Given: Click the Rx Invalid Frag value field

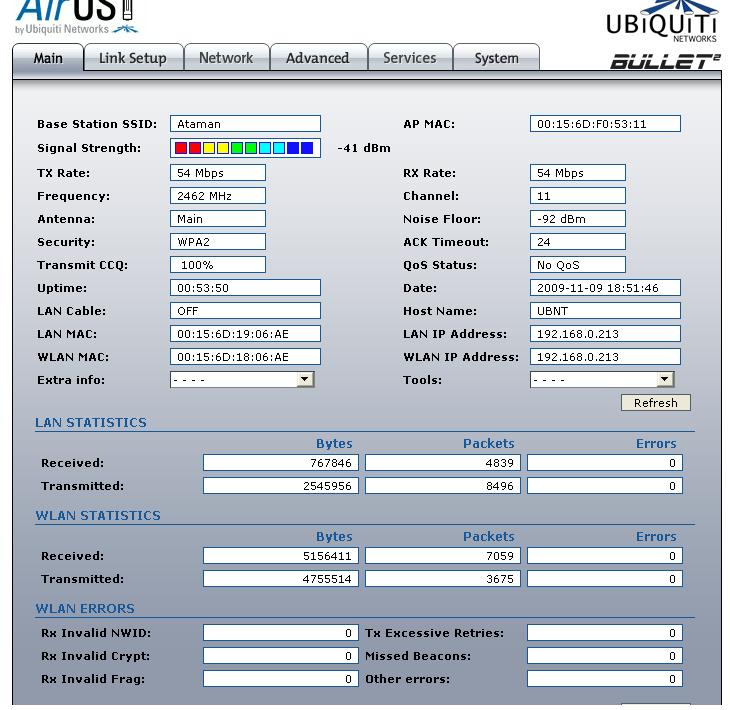Looking at the screenshot, I should click(x=281, y=679).
